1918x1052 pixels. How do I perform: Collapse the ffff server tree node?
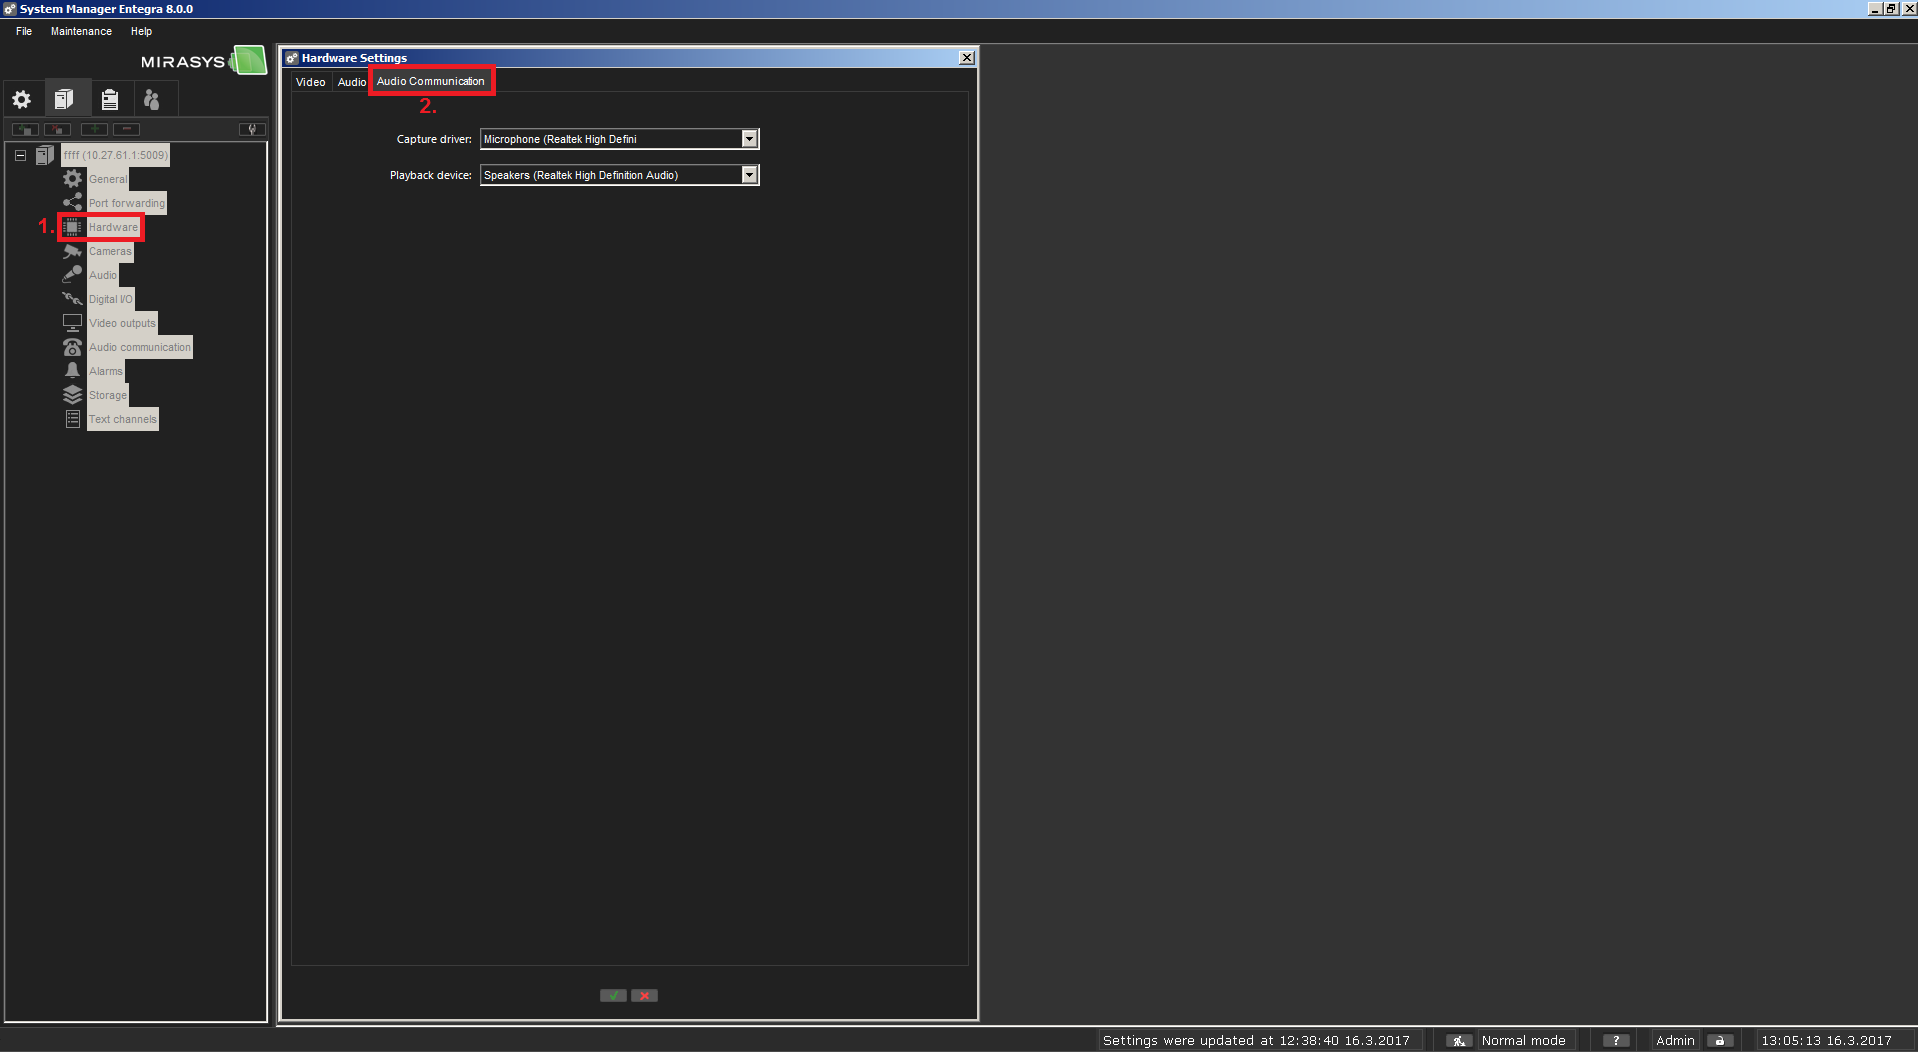click(x=20, y=155)
